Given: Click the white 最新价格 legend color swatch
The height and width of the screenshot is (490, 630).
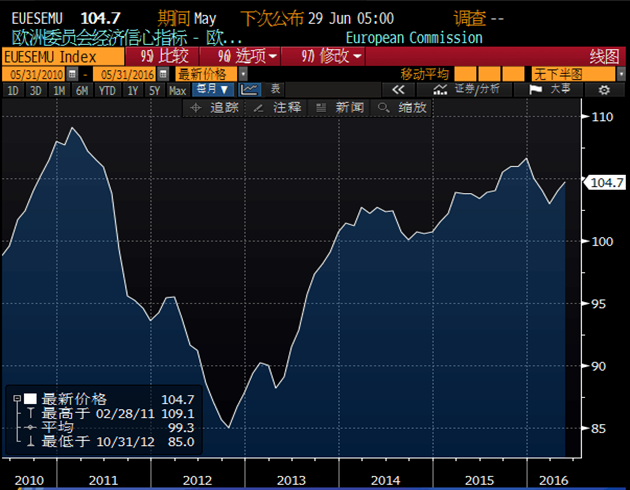Looking at the screenshot, I should tap(30, 398).
